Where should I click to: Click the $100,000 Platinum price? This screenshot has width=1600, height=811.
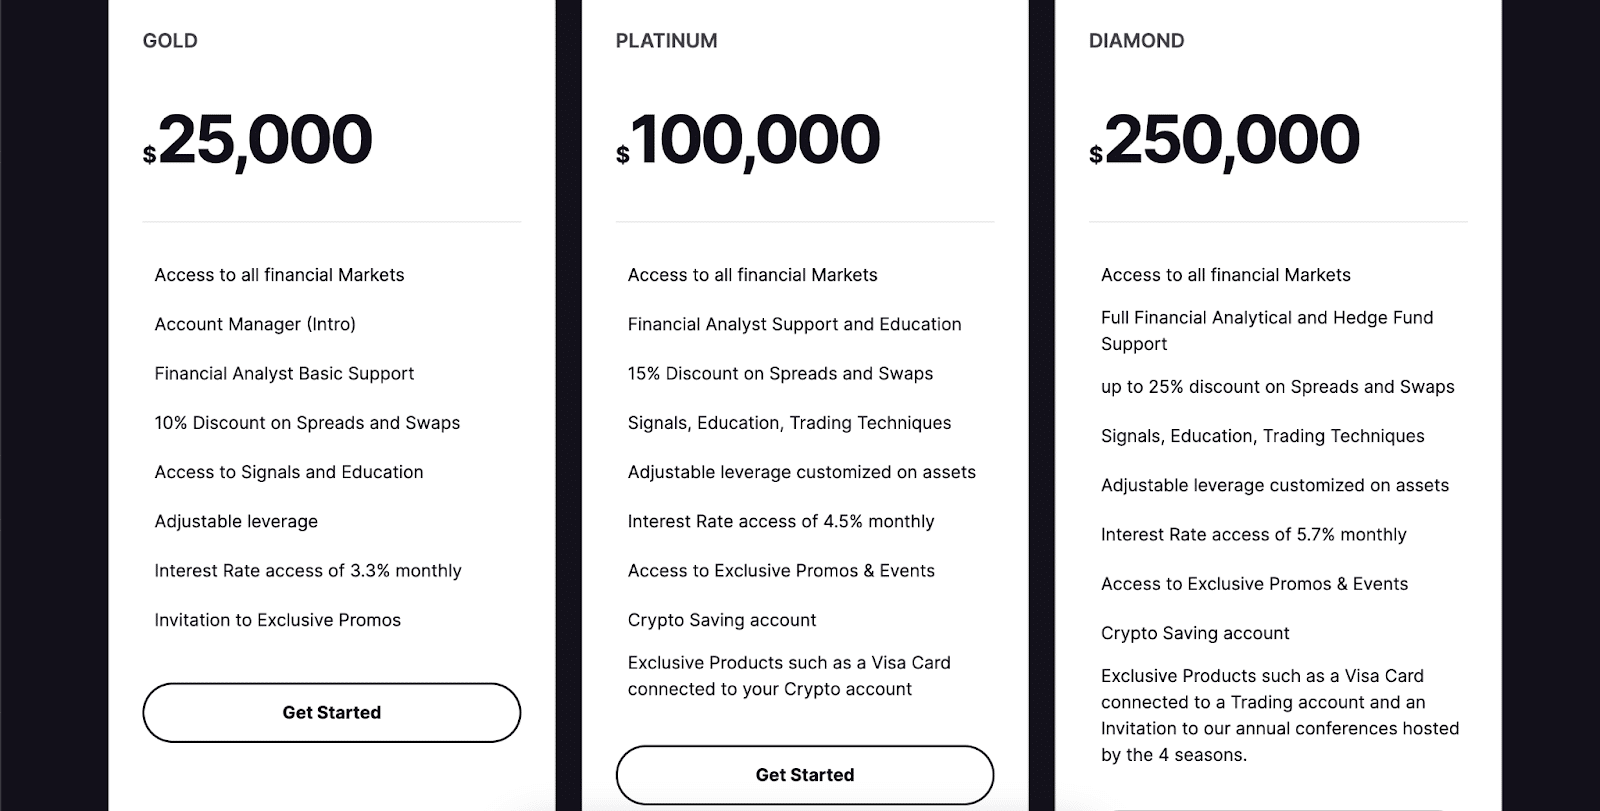(x=748, y=140)
